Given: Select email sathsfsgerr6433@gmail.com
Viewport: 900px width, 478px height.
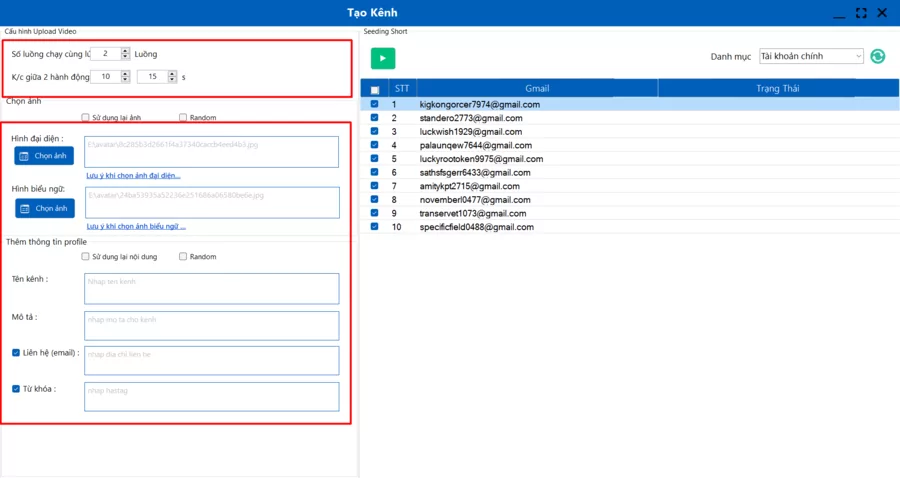Looking at the screenshot, I should click(x=475, y=173).
